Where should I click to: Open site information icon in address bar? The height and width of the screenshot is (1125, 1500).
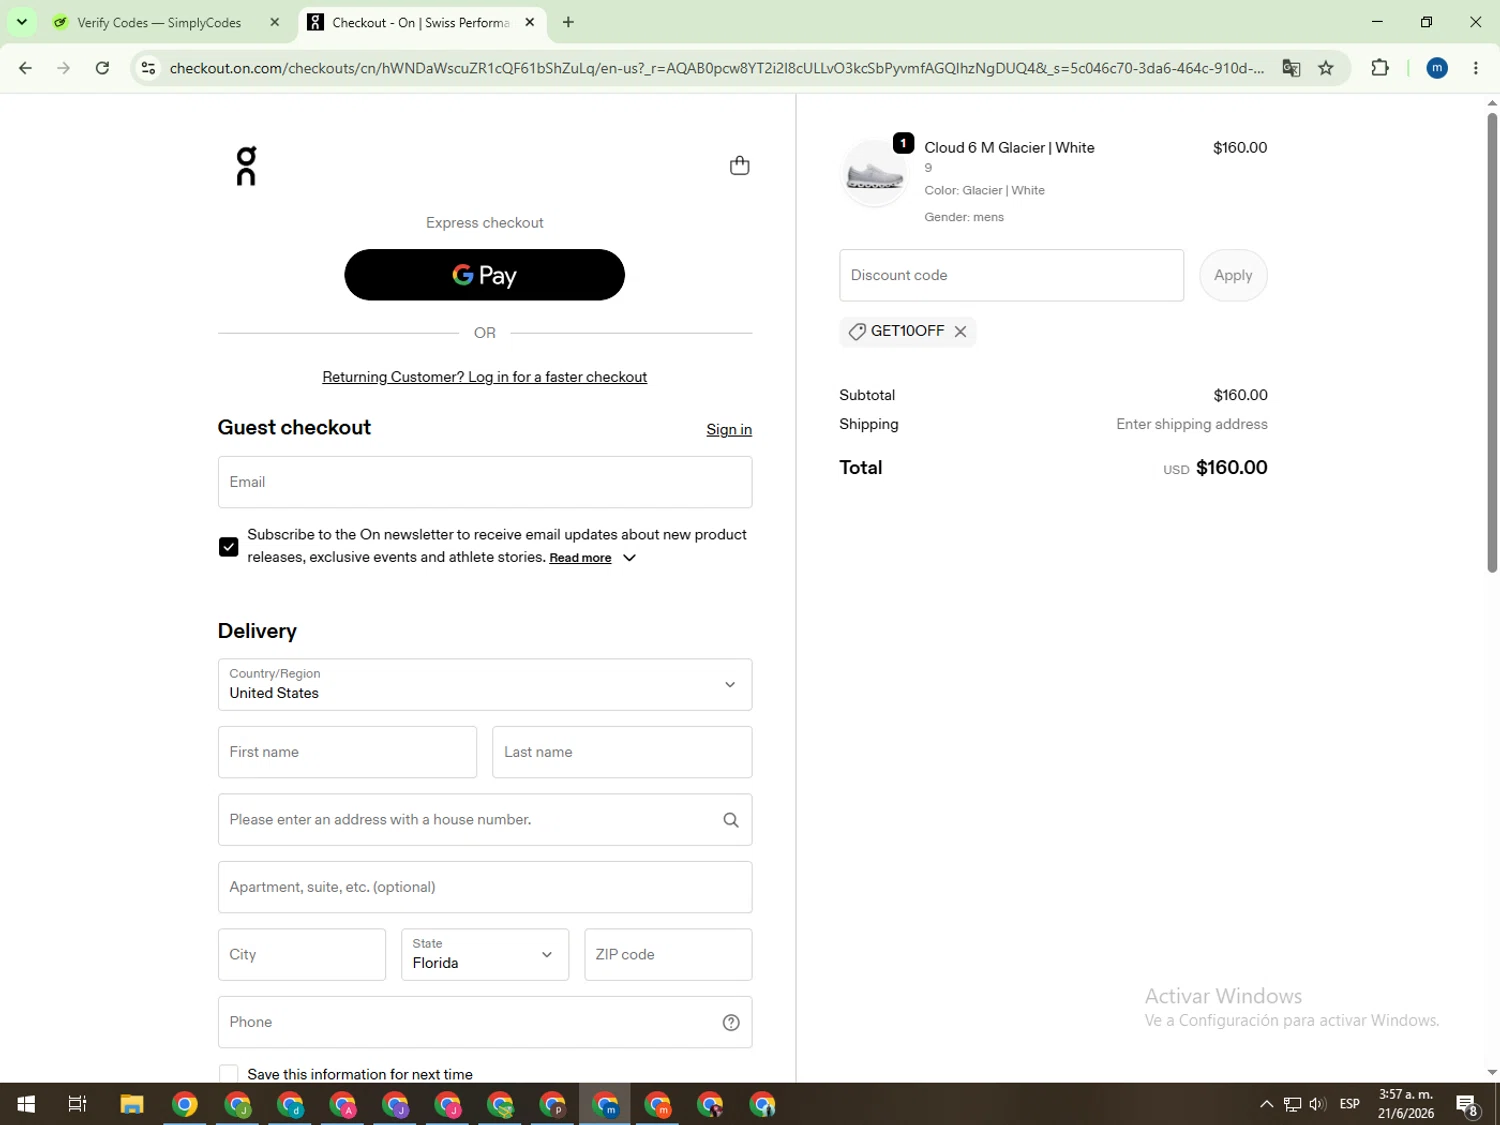[x=148, y=68]
